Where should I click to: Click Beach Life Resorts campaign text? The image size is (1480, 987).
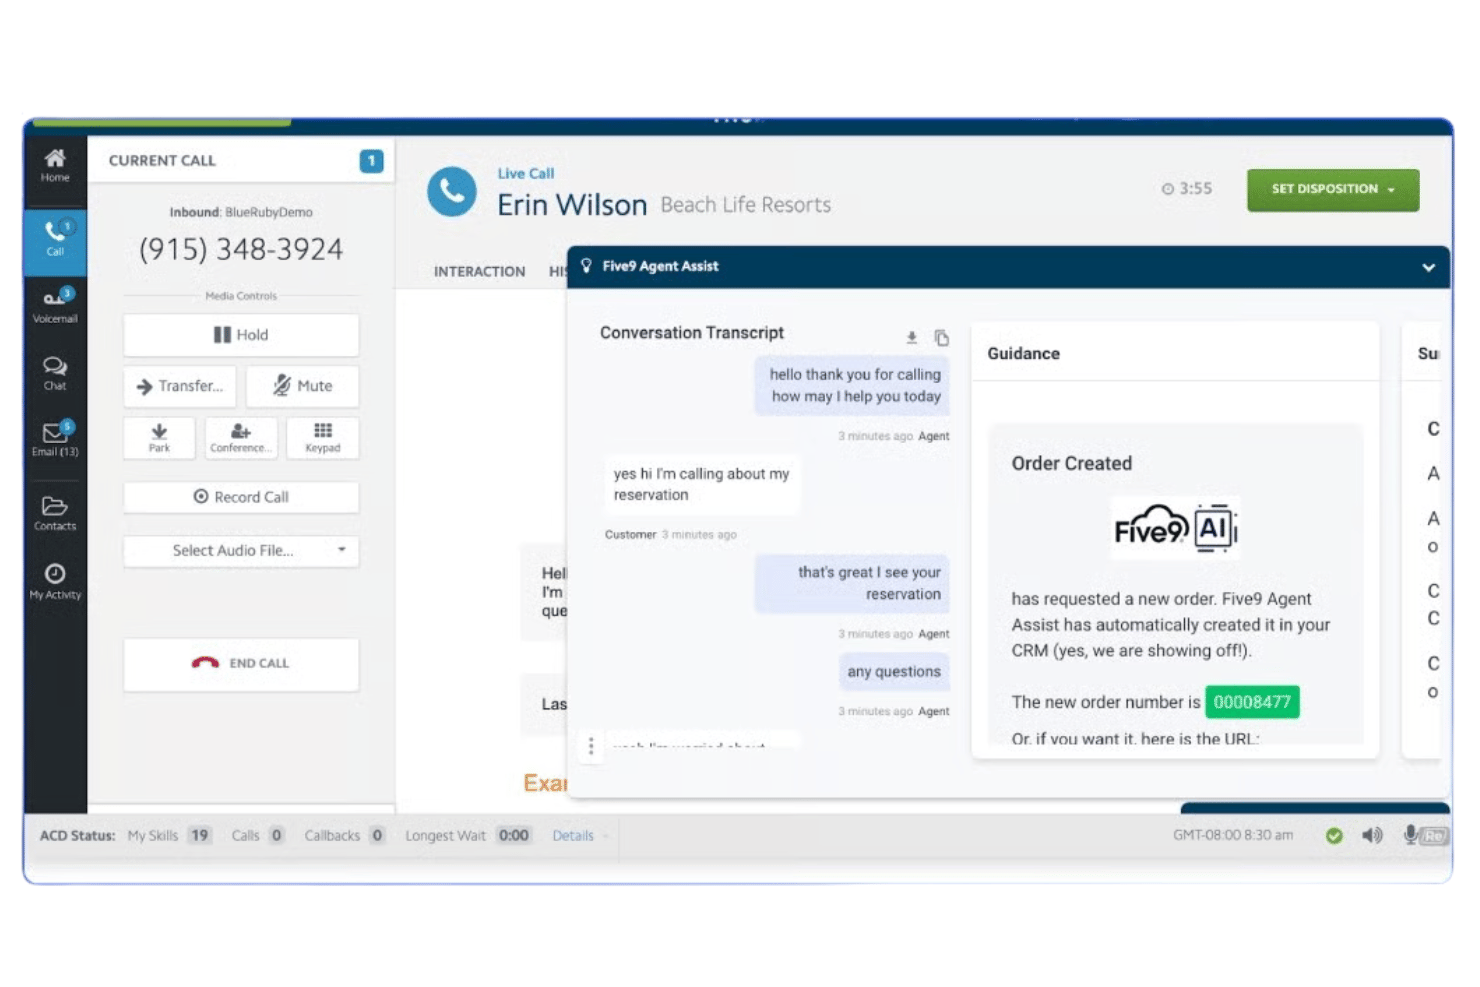(x=746, y=205)
